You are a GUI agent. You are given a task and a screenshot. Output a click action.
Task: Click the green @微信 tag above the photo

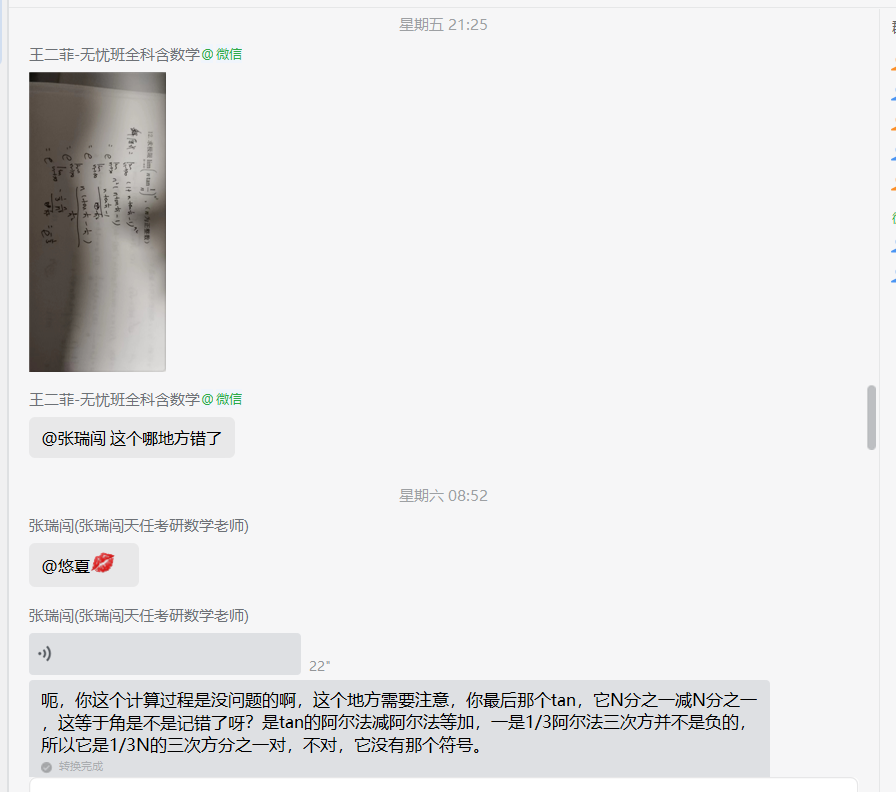[x=222, y=54]
